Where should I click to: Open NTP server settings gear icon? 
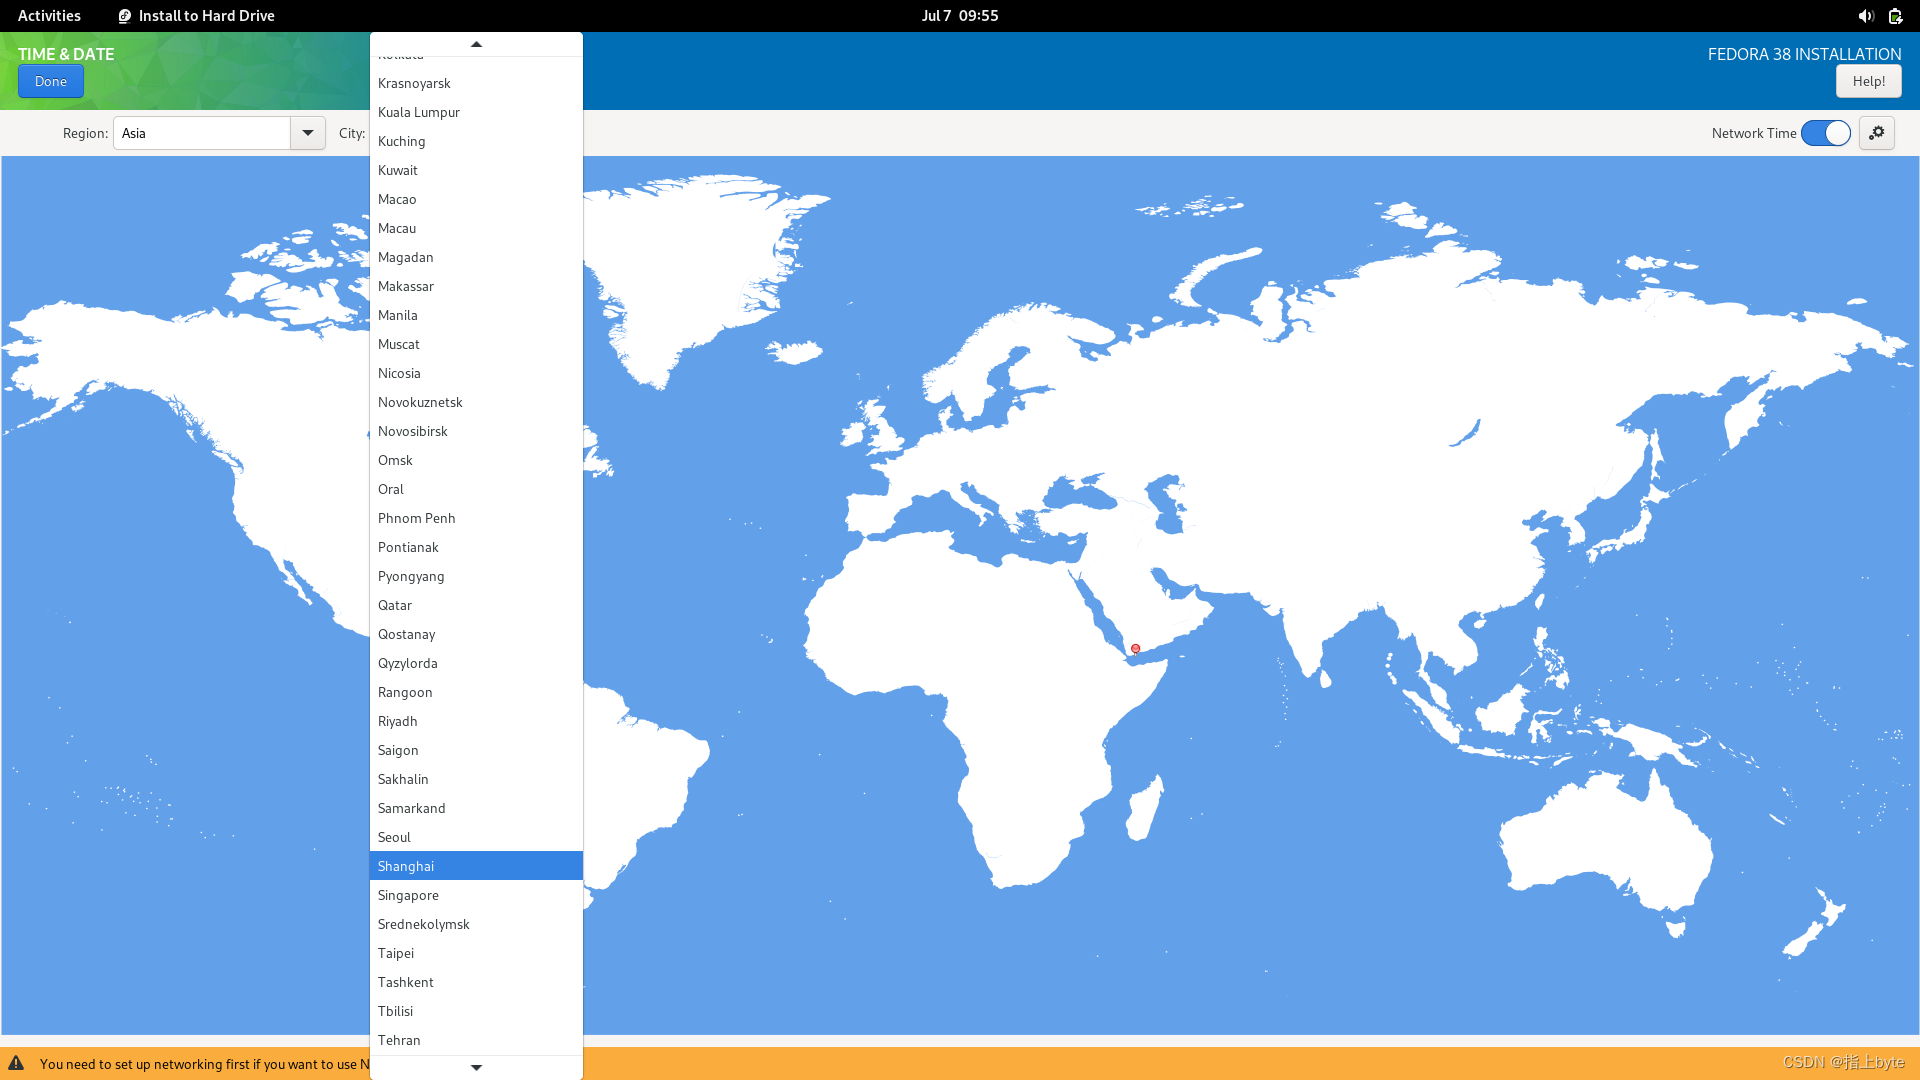(1877, 133)
